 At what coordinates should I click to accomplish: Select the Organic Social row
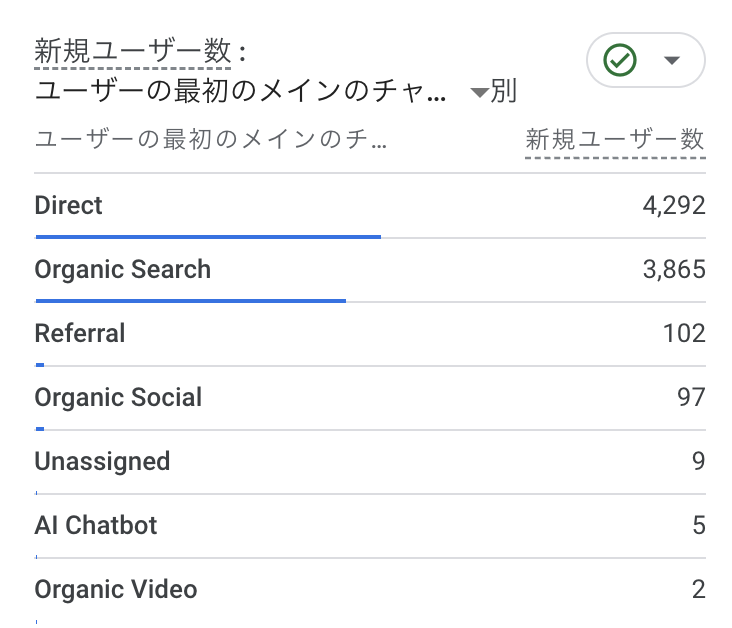[118, 397]
